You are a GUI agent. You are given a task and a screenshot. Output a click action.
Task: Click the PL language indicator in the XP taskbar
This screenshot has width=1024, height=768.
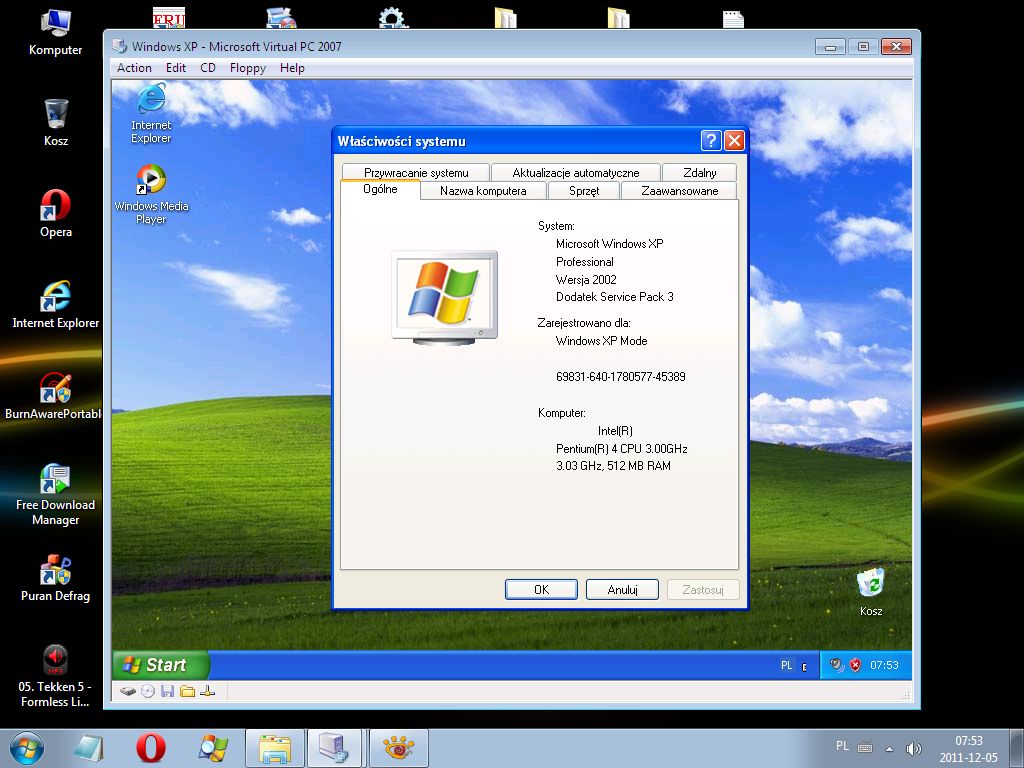786,665
